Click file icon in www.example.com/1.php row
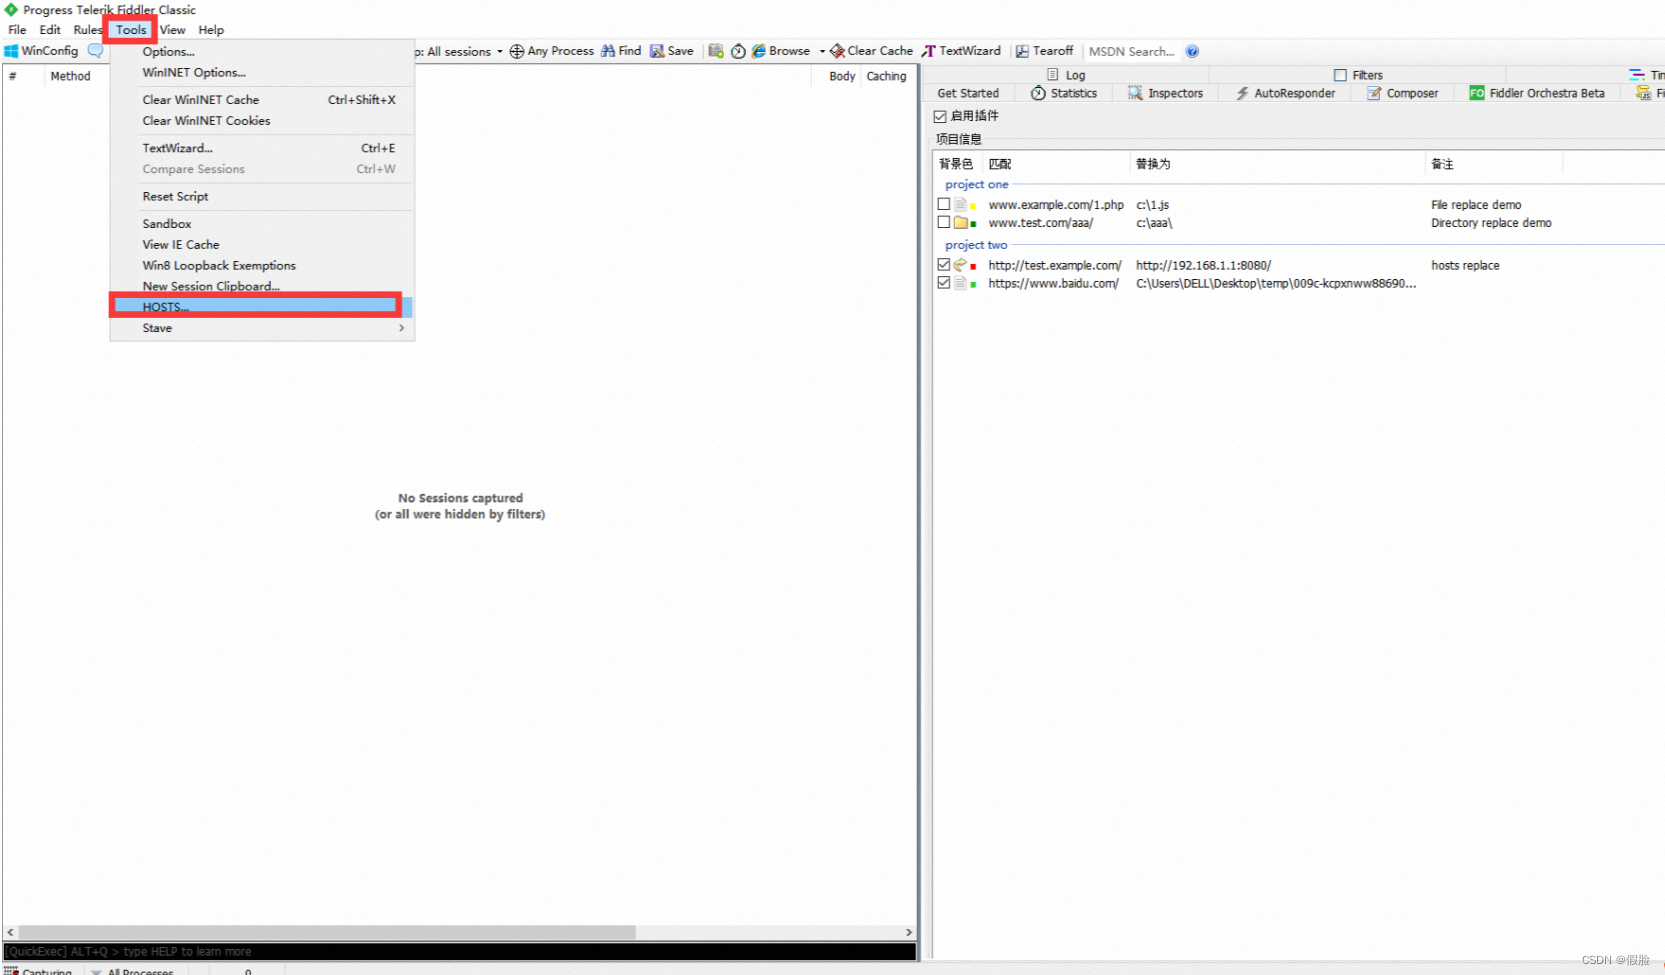1665x975 pixels. pos(961,204)
